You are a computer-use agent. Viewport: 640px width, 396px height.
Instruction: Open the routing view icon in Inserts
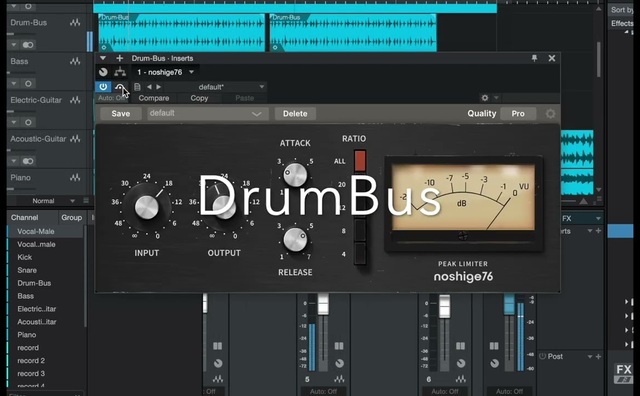click(120, 72)
